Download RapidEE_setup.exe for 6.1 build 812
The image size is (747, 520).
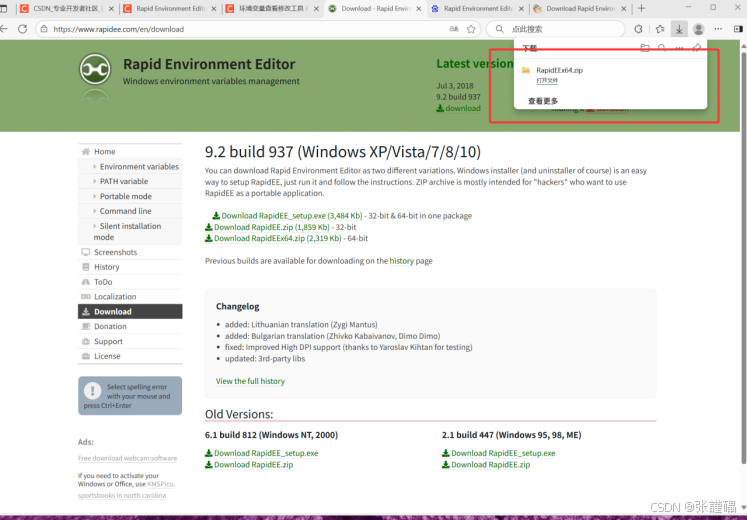(x=262, y=453)
